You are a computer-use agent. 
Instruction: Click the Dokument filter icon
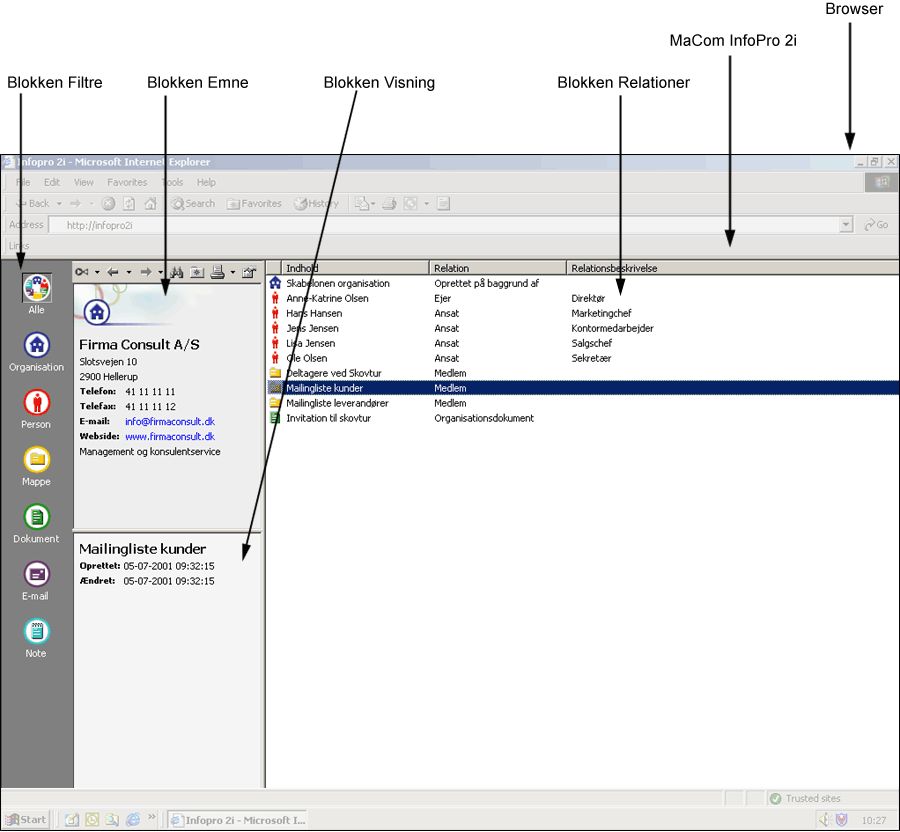(x=37, y=517)
